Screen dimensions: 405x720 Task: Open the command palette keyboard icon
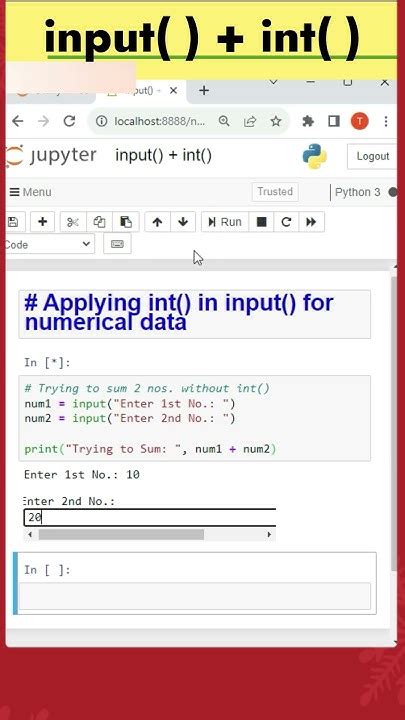[x=117, y=244]
